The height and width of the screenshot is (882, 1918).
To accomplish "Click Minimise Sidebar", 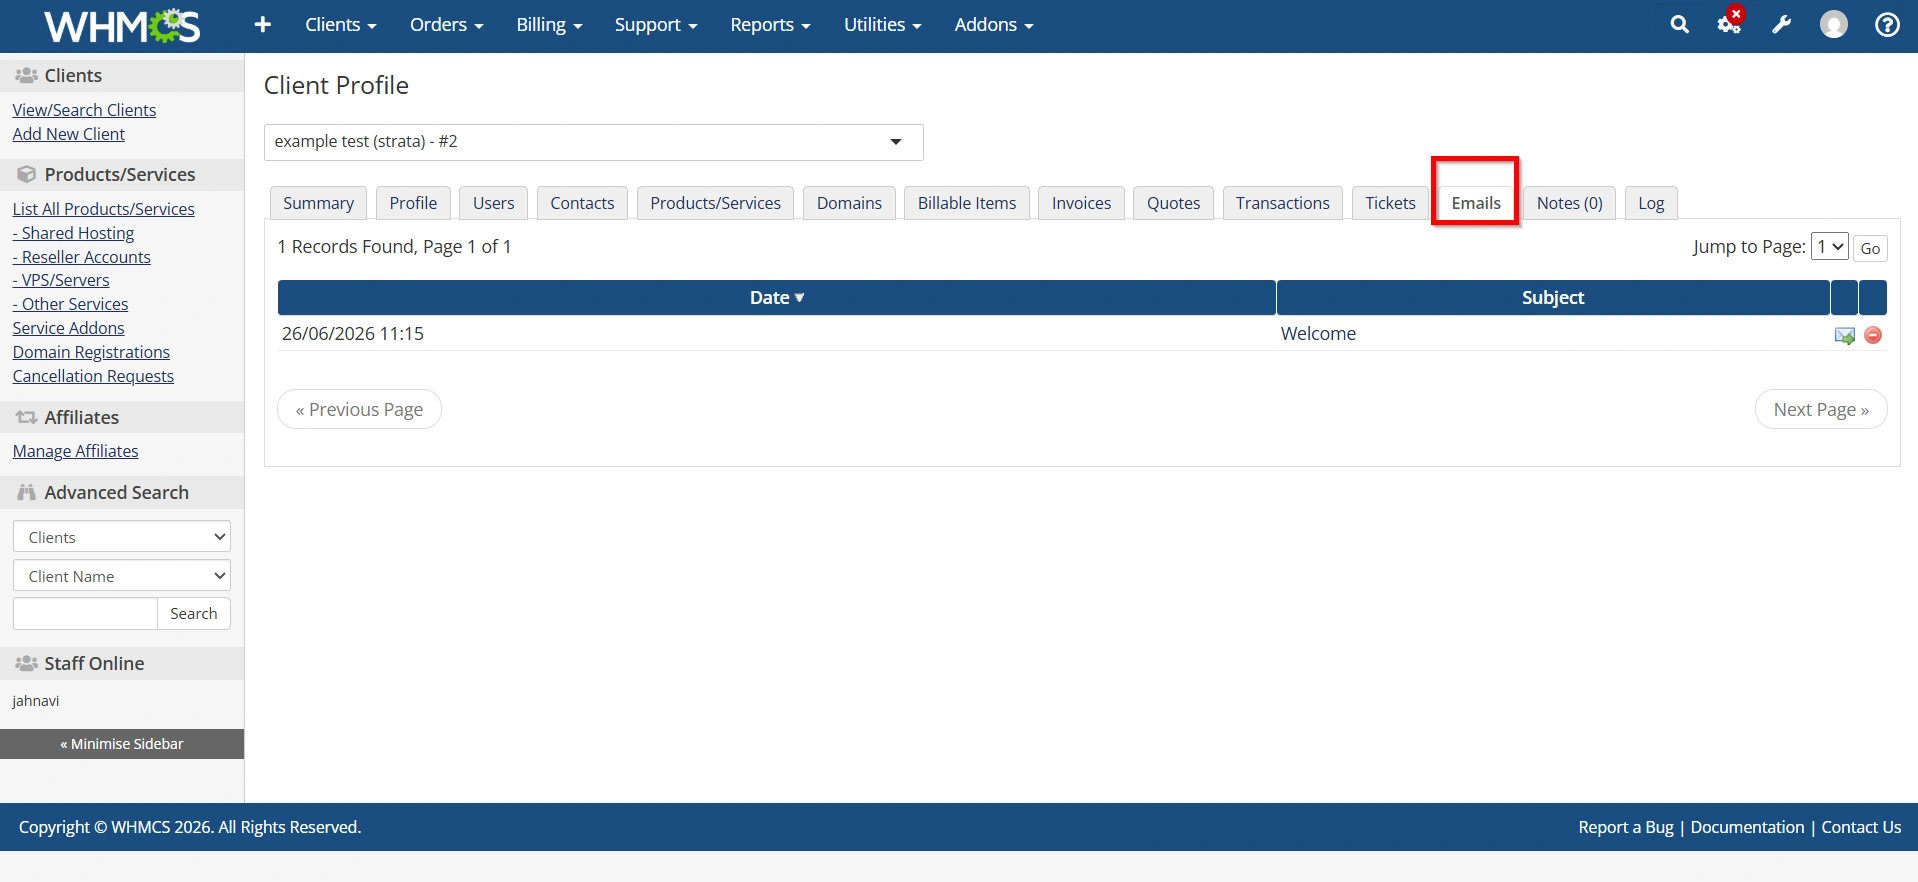I will (122, 744).
